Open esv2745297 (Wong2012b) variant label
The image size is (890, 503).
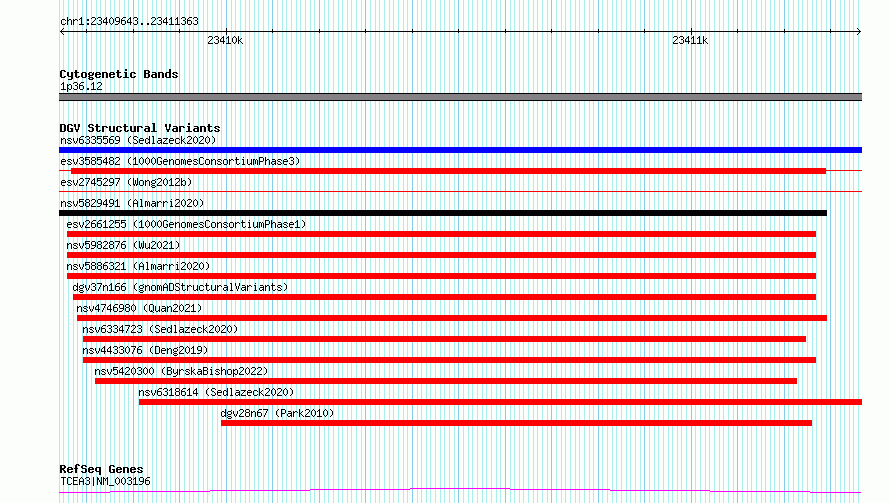click(126, 182)
